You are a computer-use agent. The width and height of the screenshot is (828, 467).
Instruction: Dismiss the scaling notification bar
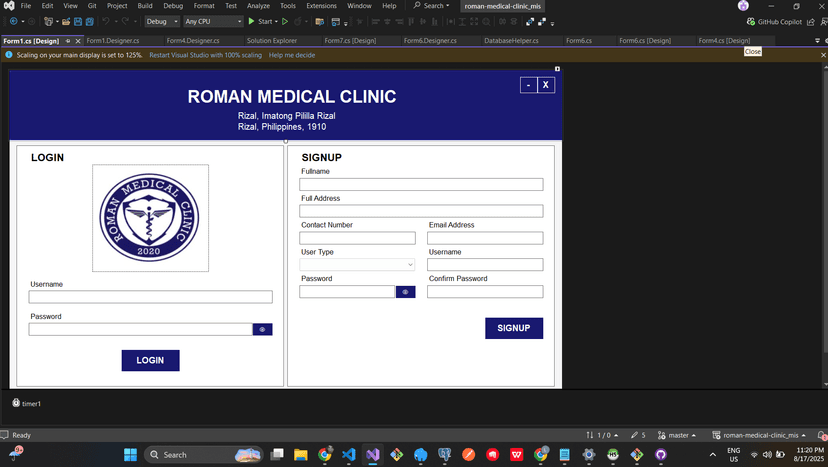823,55
